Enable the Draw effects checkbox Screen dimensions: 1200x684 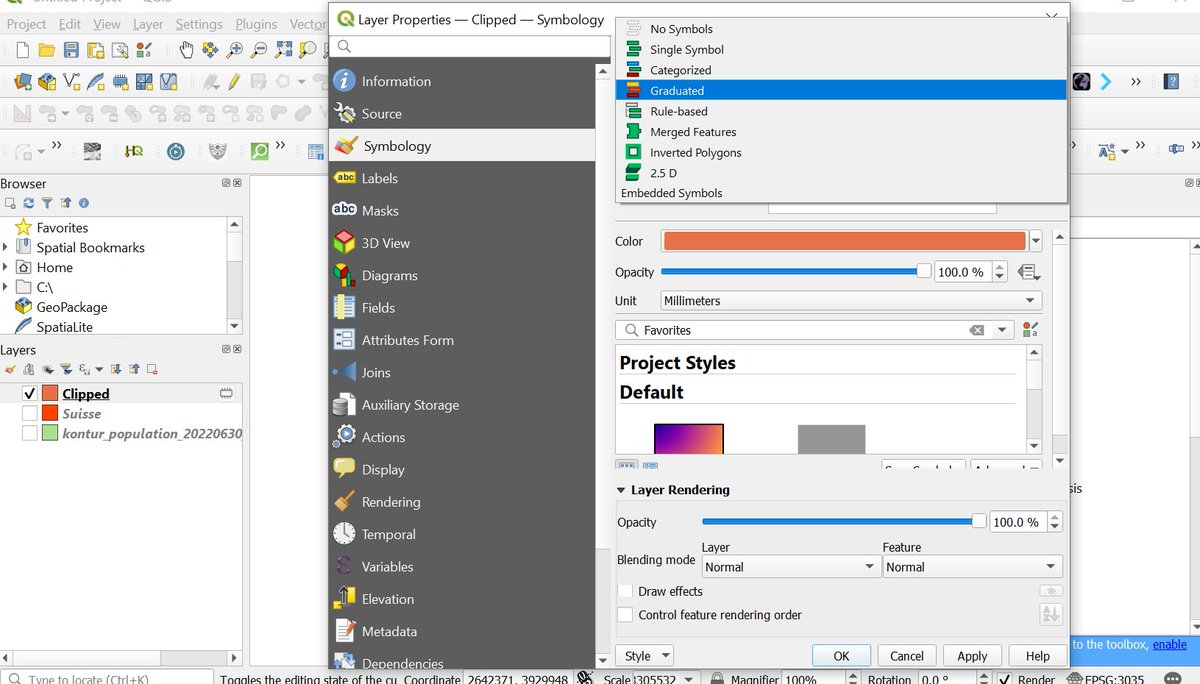click(x=625, y=591)
